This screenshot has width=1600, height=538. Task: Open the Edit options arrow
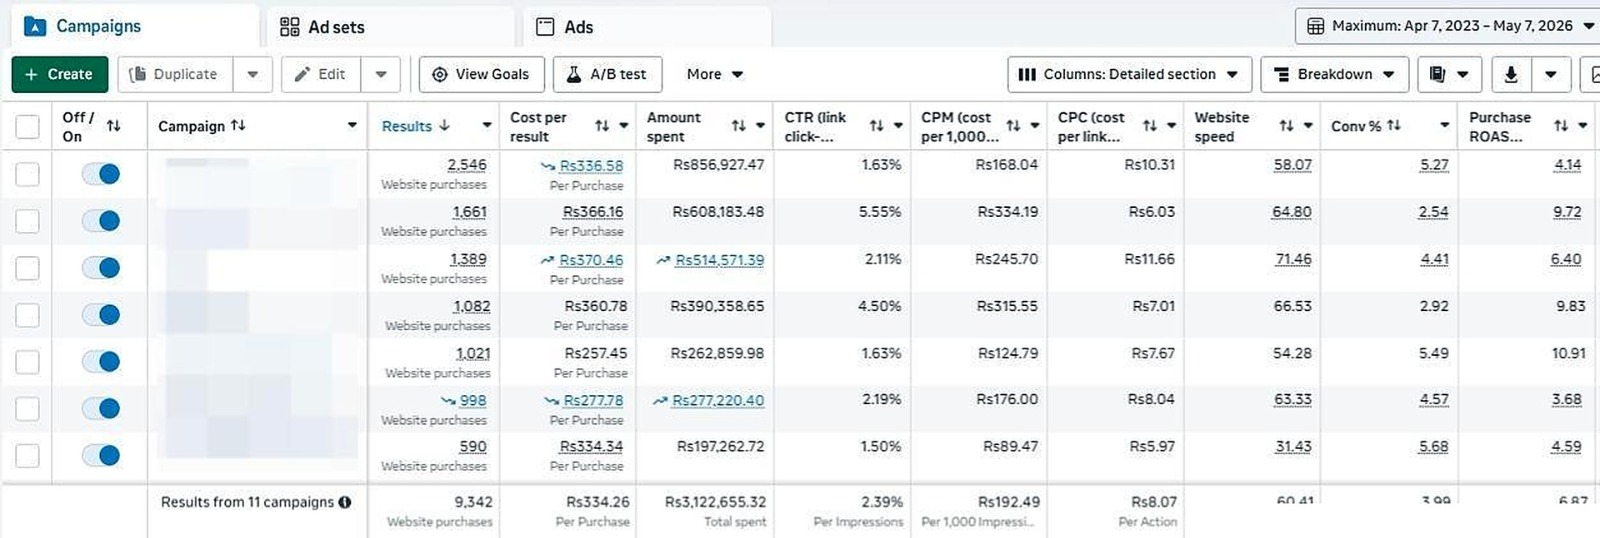coord(381,74)
